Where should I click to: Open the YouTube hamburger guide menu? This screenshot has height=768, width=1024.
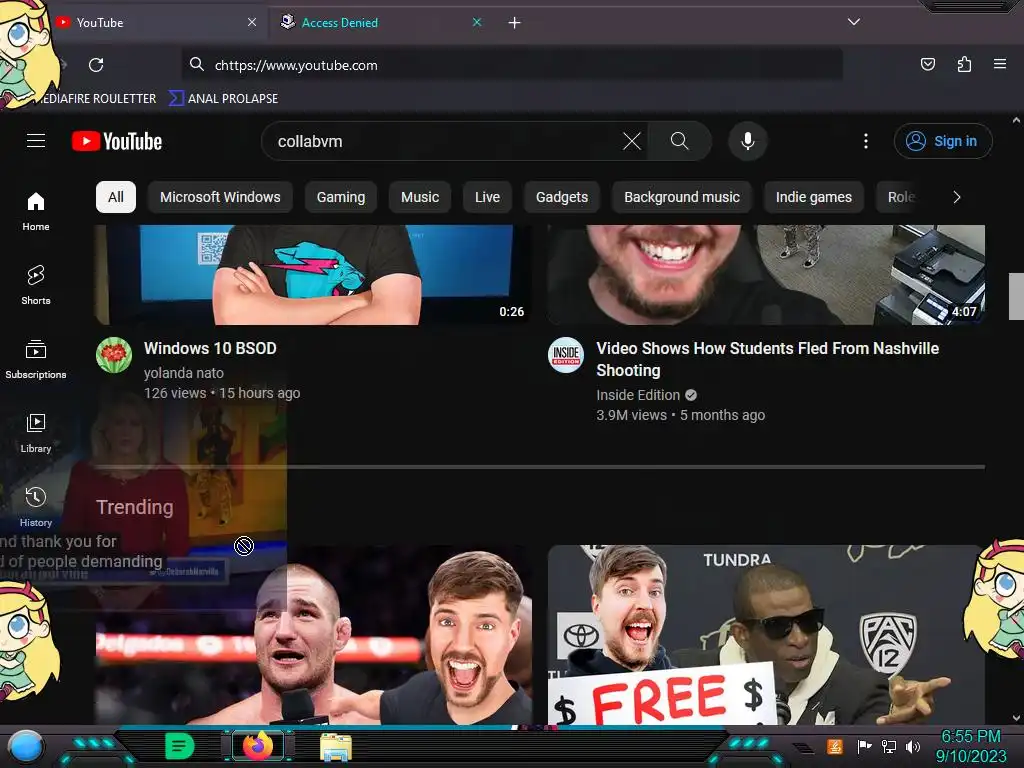(x=36, y=141)
